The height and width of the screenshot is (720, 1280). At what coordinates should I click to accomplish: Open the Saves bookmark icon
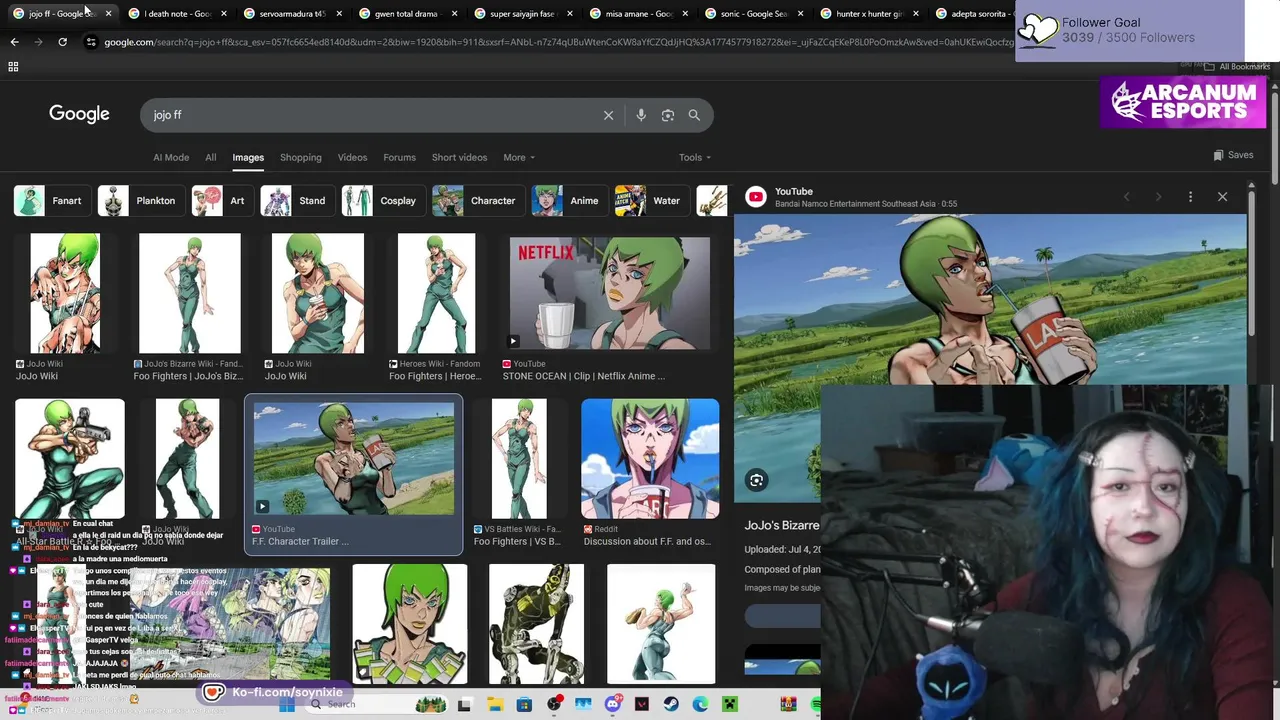click(x=1218, y=155)
